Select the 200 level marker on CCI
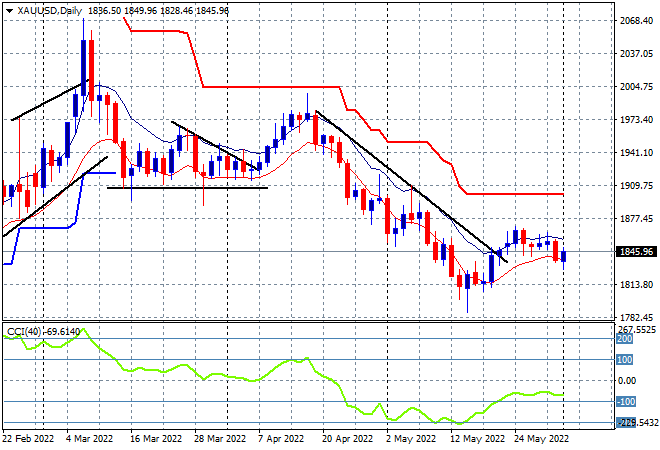This screenshot has width=660, height=450. [625, 339]
